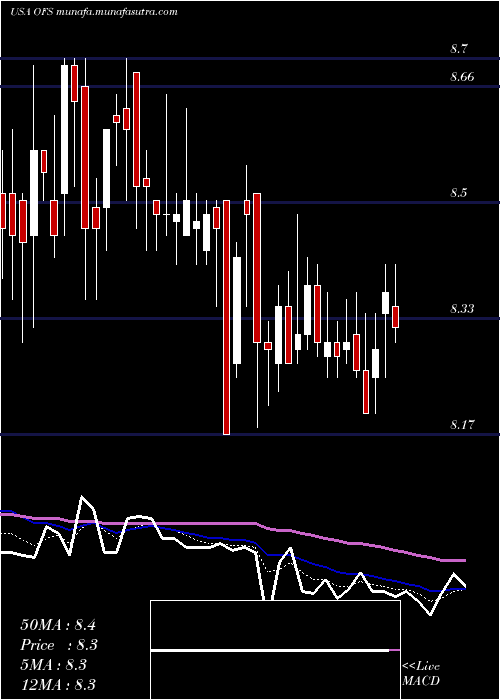This screenshot has height=700, width=500.
Task: Click the 8.7 price level label
Action: pos(458,49)
